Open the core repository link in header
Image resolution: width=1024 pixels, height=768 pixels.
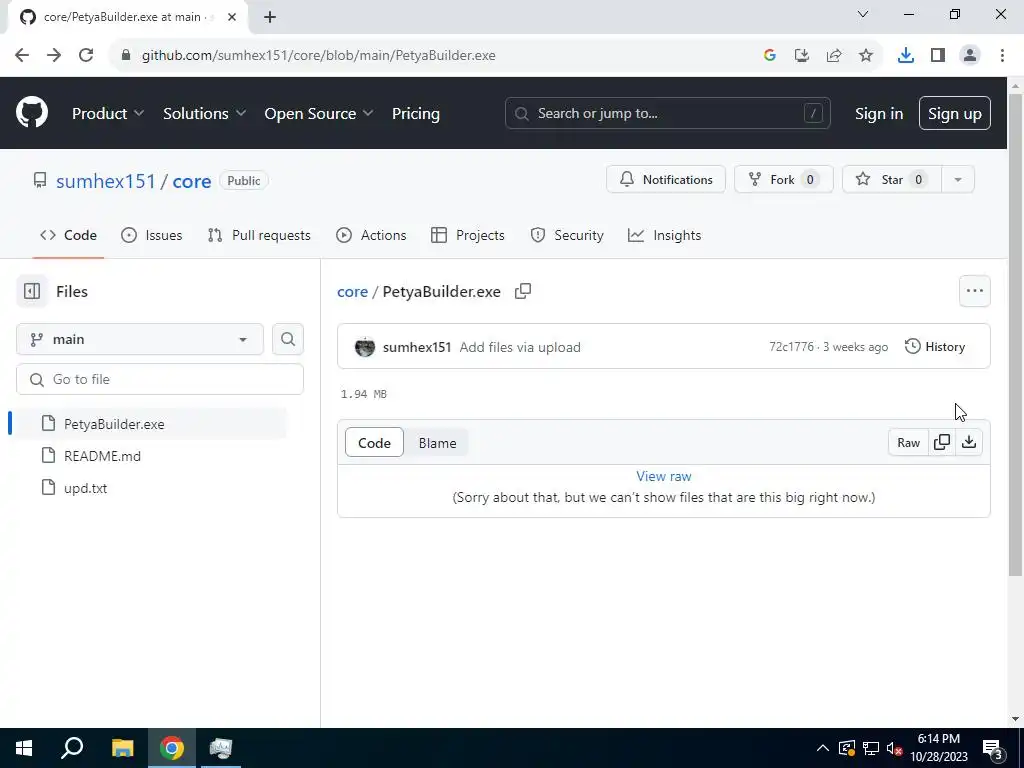tap(192, 181)
